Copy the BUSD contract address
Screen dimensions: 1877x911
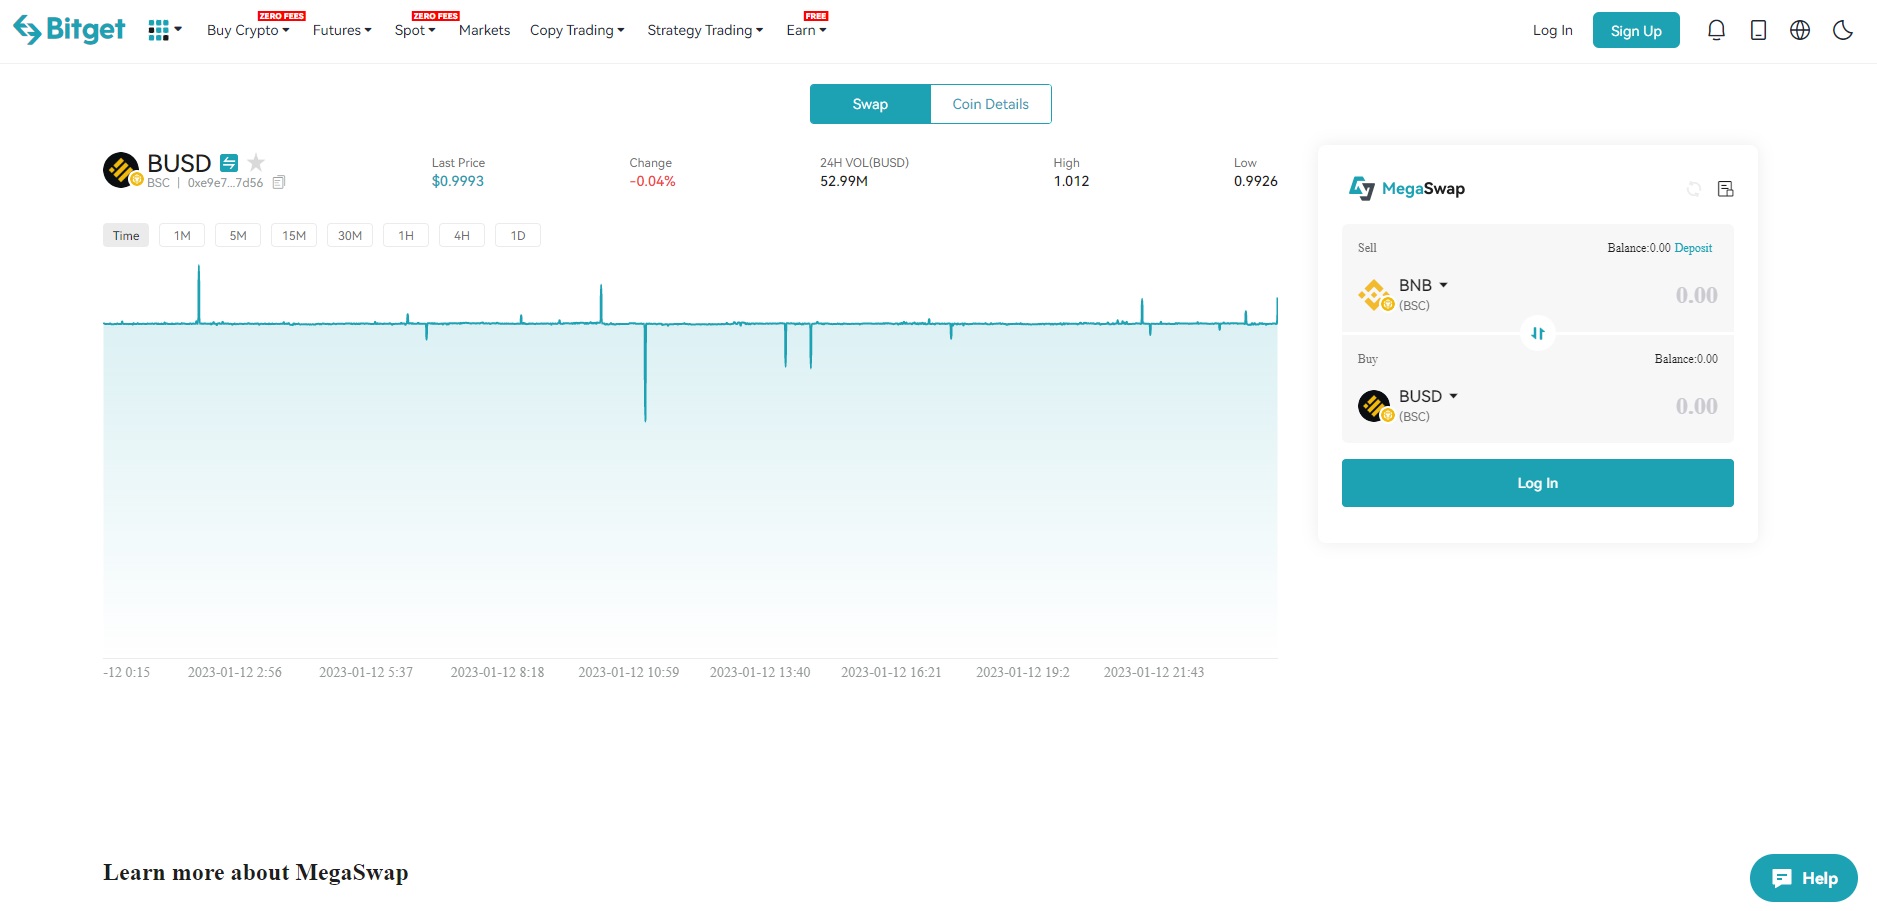click(279, 182)
